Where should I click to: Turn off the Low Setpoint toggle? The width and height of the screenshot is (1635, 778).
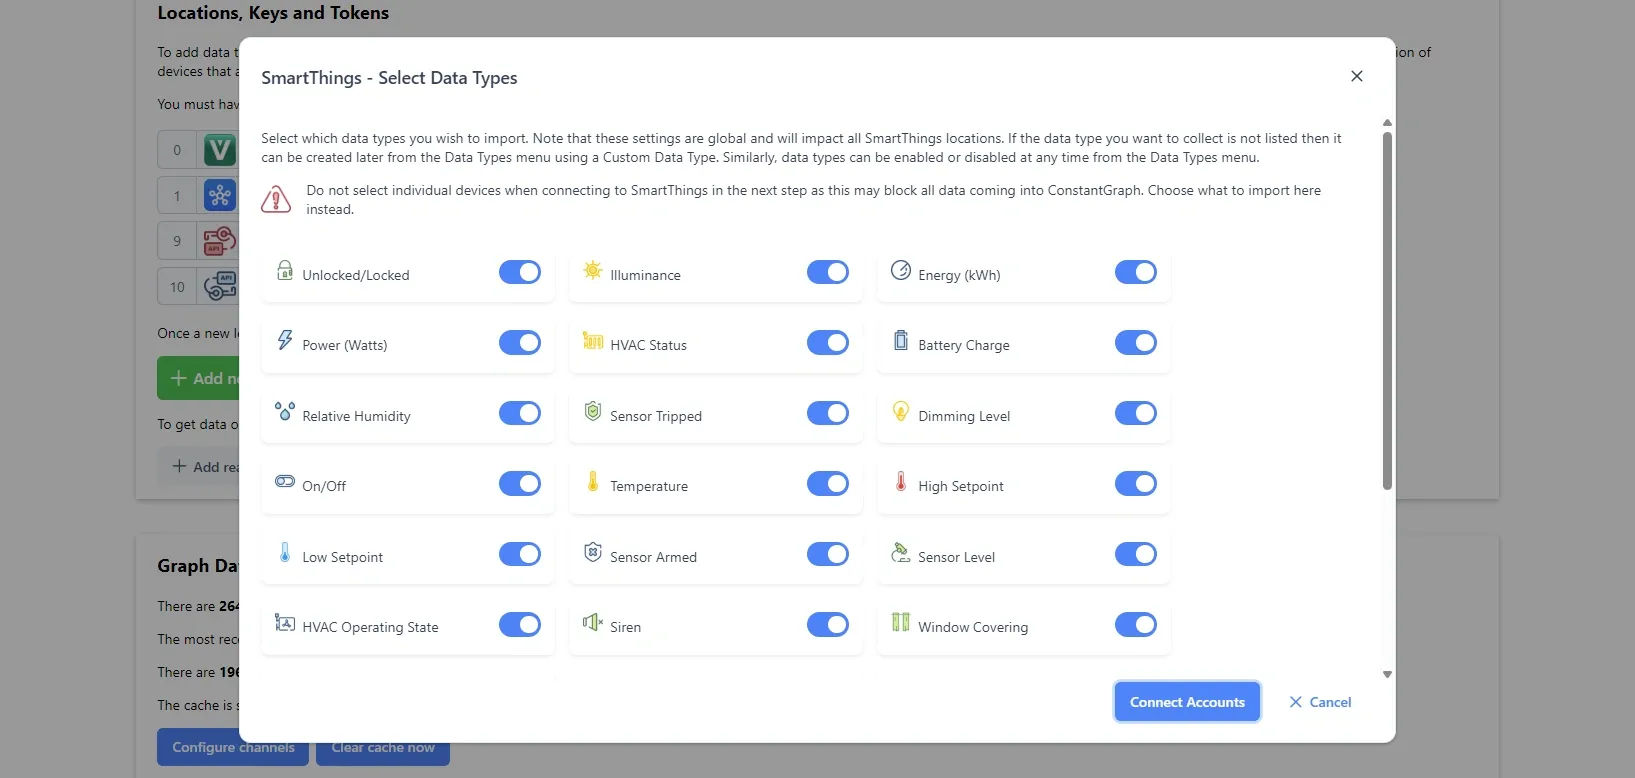tap(520, 554)
